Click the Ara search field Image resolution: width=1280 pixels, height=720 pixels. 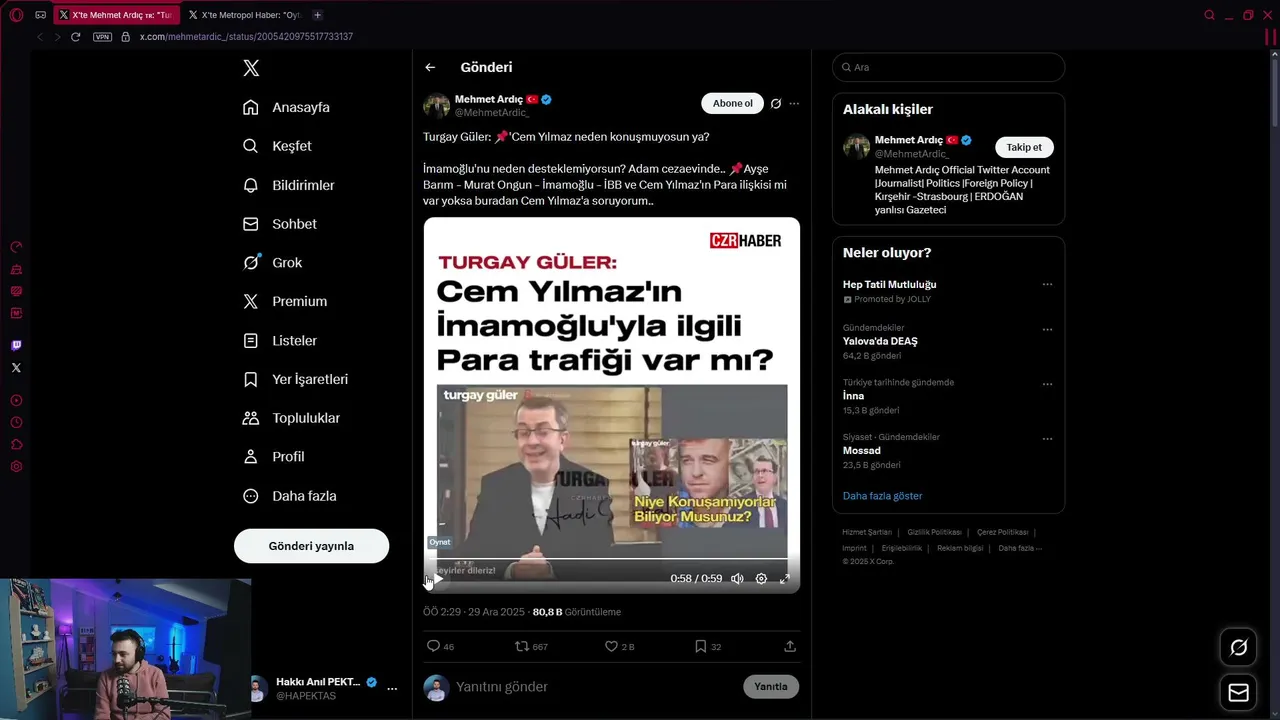pos(948,67)
